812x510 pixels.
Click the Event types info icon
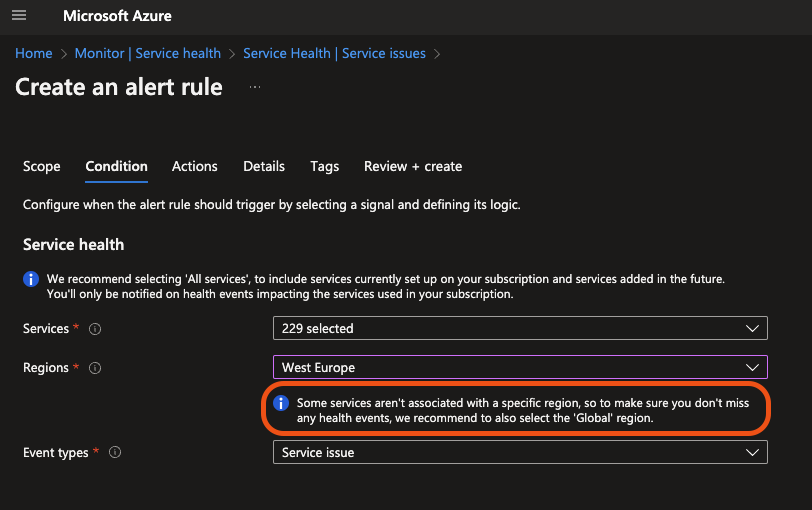[x=115, y=453]
